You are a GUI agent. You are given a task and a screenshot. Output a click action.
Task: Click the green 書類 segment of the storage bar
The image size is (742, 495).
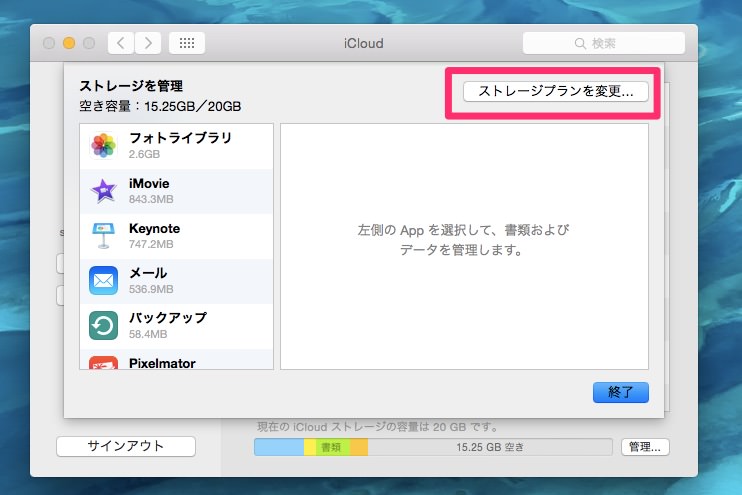333,447
